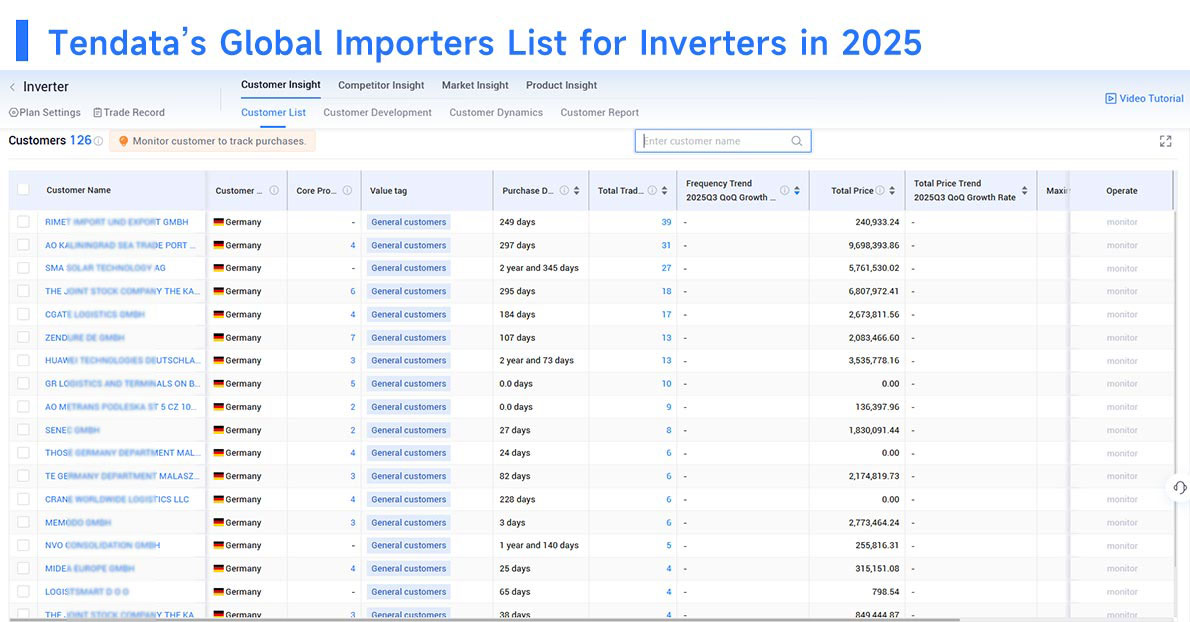The width and height of the screenshot is (1190, 622).
Task: Check the SENEC GMBH row checkbox
Action: coord(24,430)
